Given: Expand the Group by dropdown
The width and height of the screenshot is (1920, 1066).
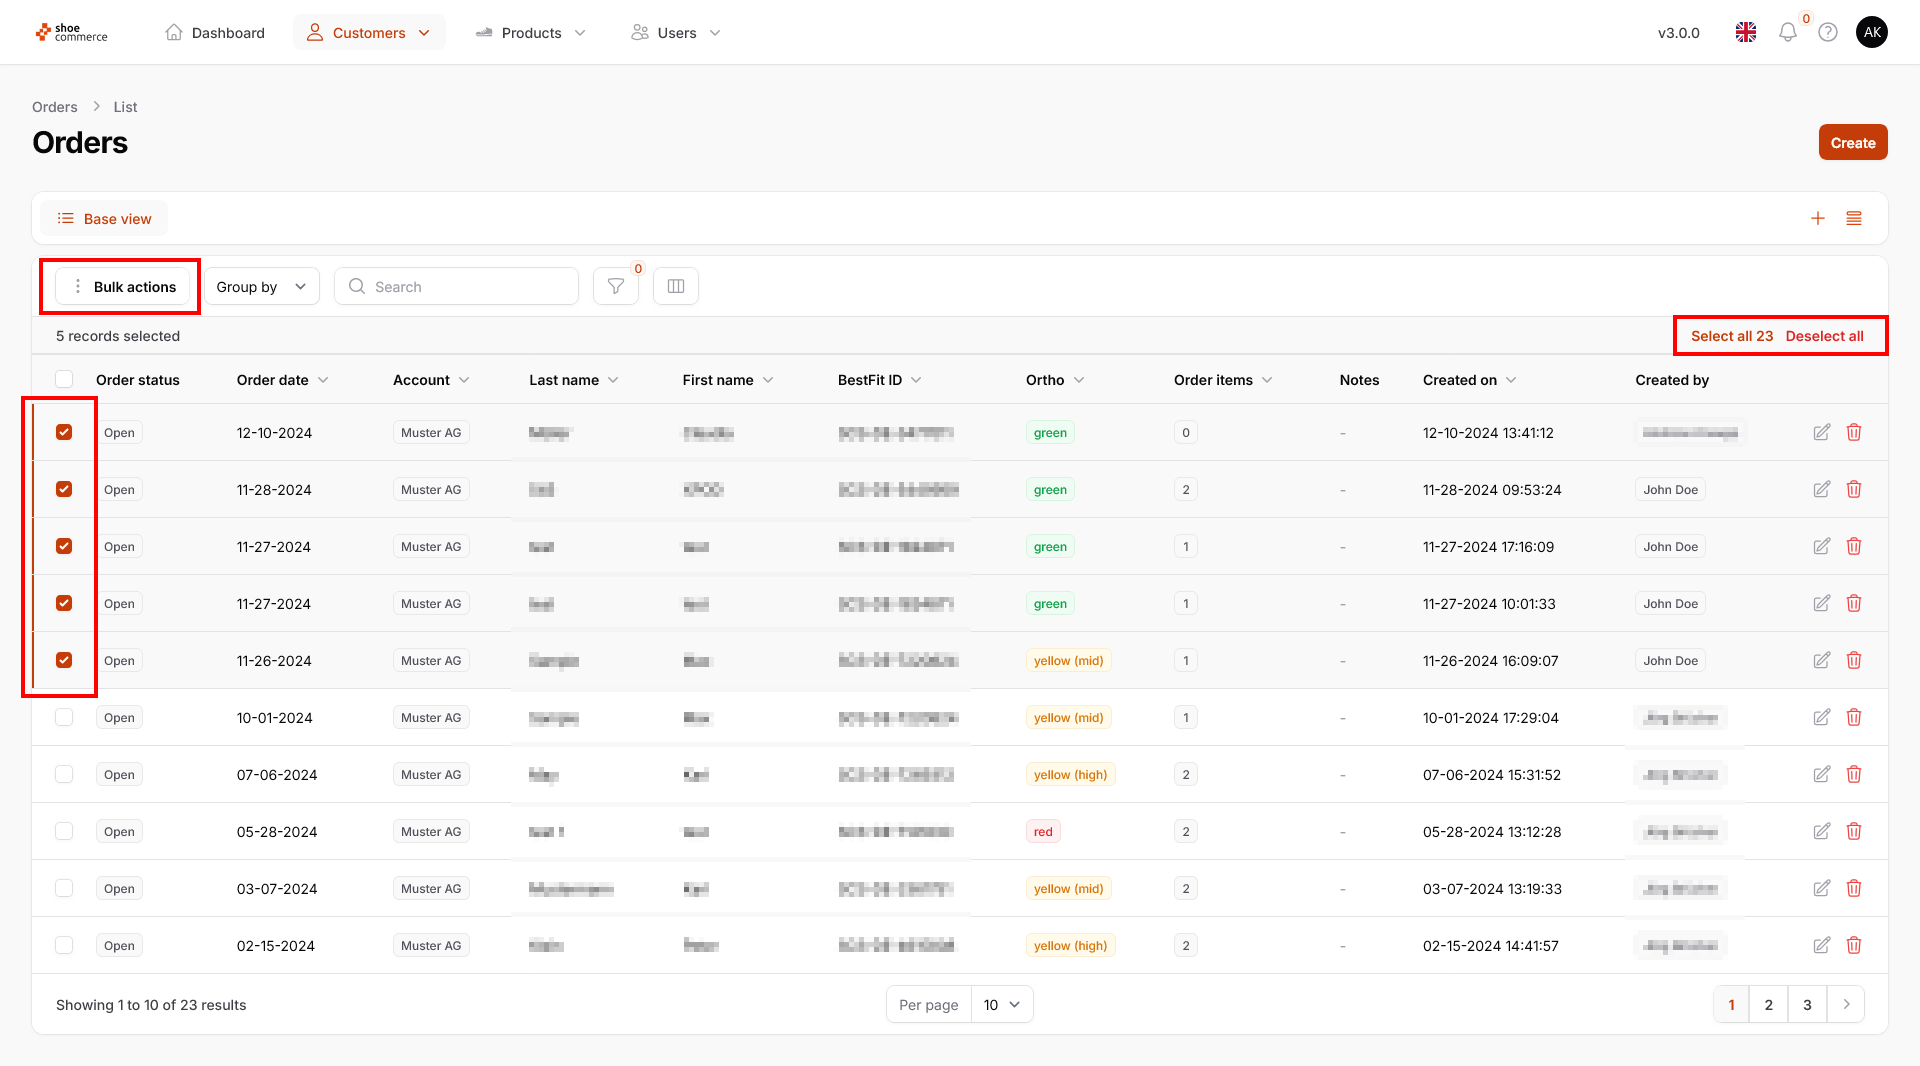Looking at the screenshot, I should [x=261, y=287].
